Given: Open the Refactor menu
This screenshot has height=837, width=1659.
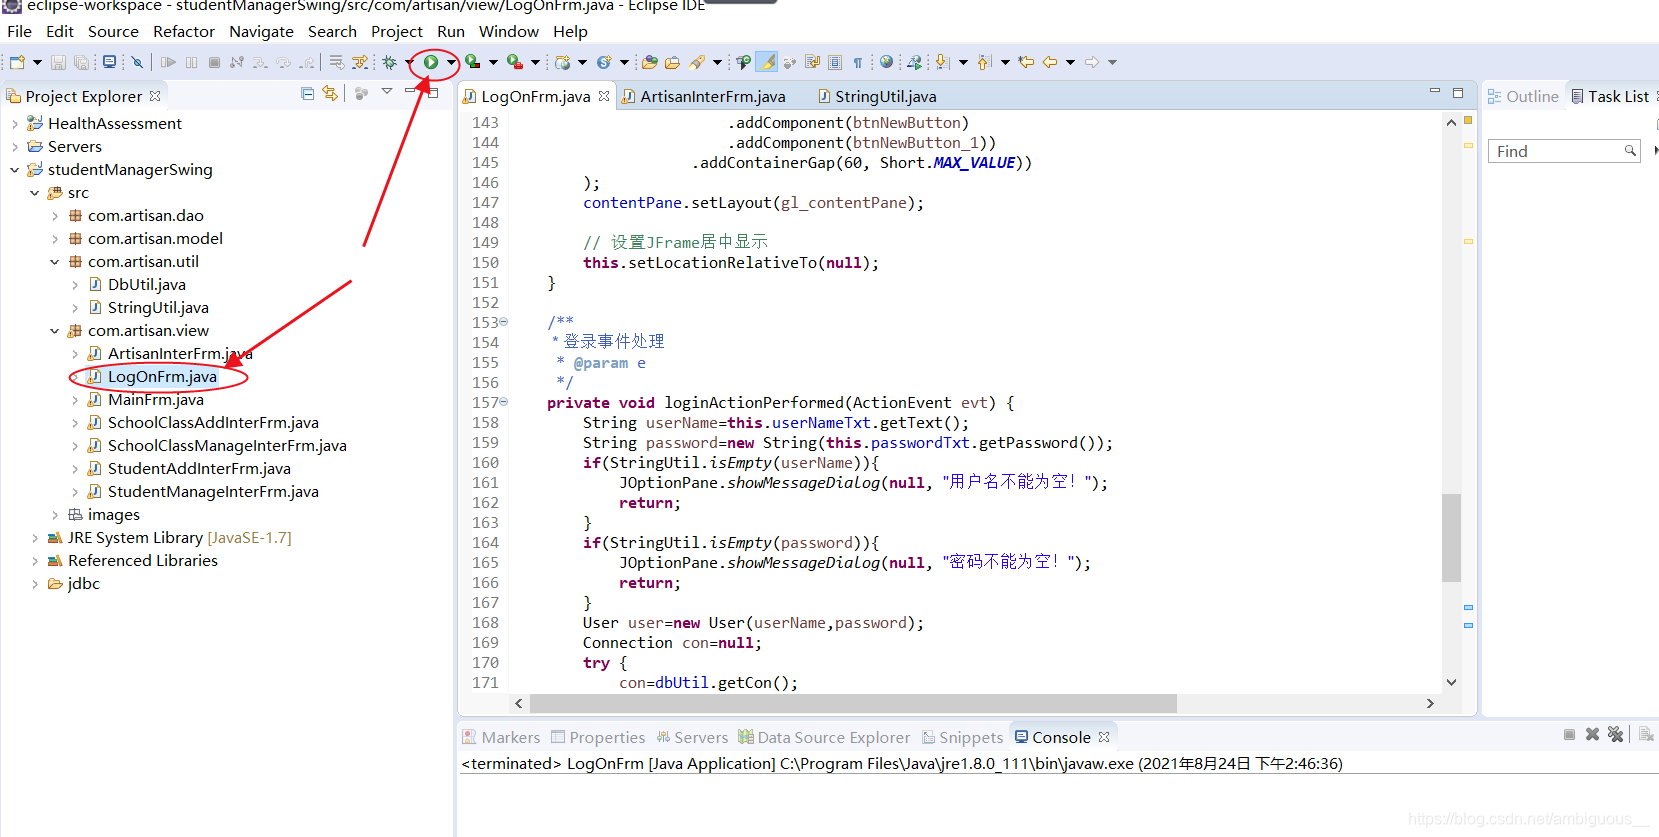Looking at the screenshot, I should 184,31.
